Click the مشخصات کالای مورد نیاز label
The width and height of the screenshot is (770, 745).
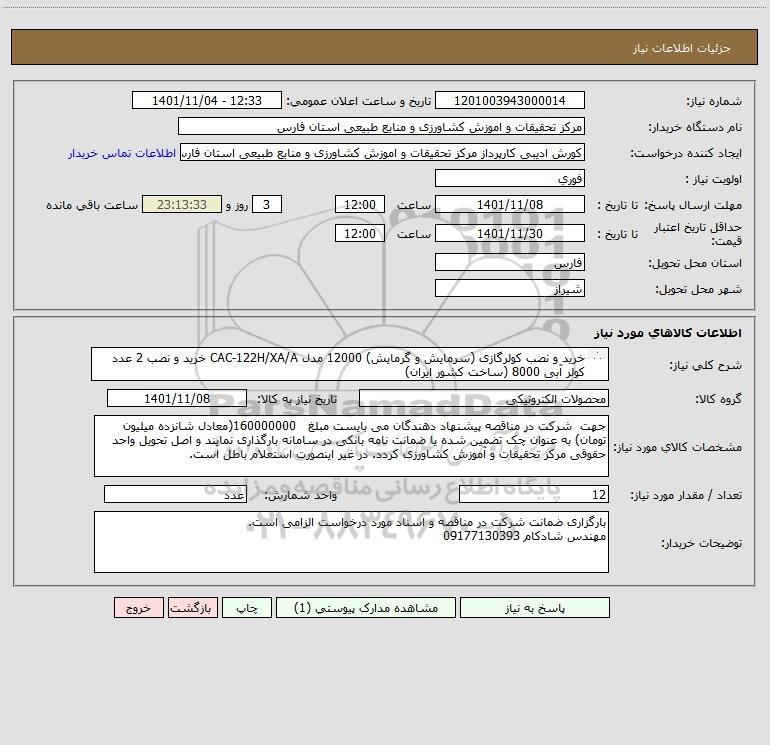(678, 447)
